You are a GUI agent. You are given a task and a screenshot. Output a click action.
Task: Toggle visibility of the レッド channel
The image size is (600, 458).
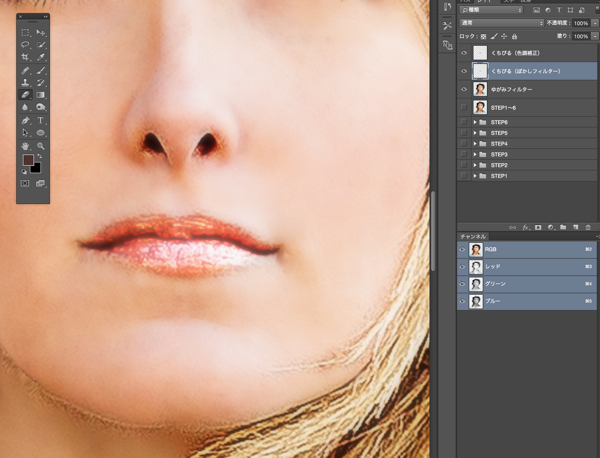462,267
